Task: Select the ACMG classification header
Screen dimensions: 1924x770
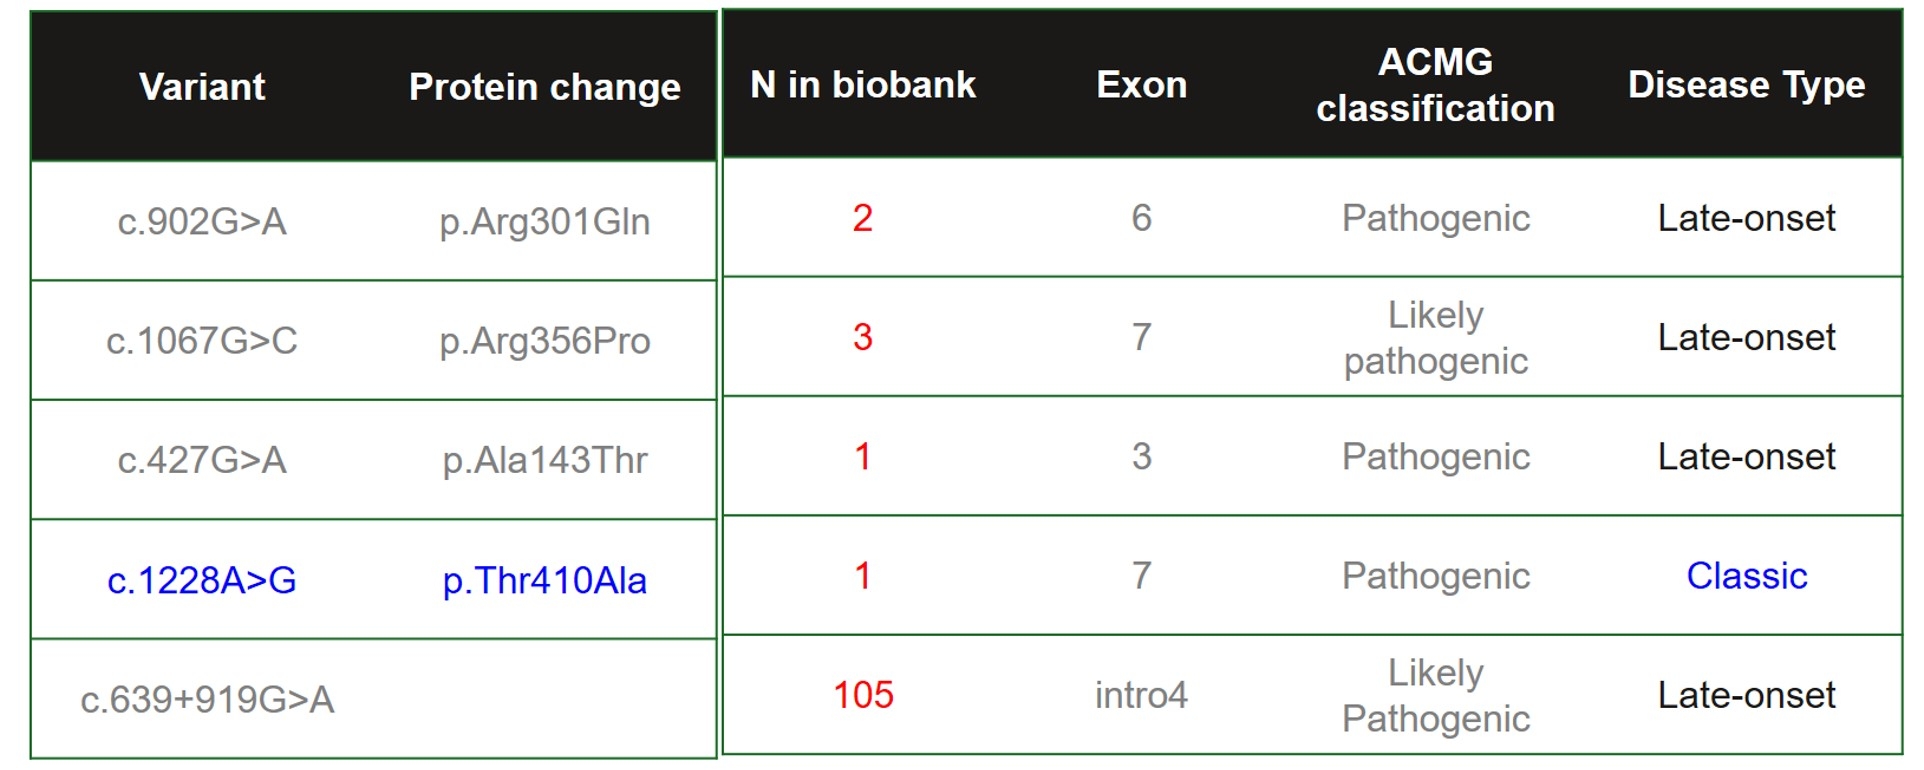Action: pyautogui.click(x=1435, y=85)
